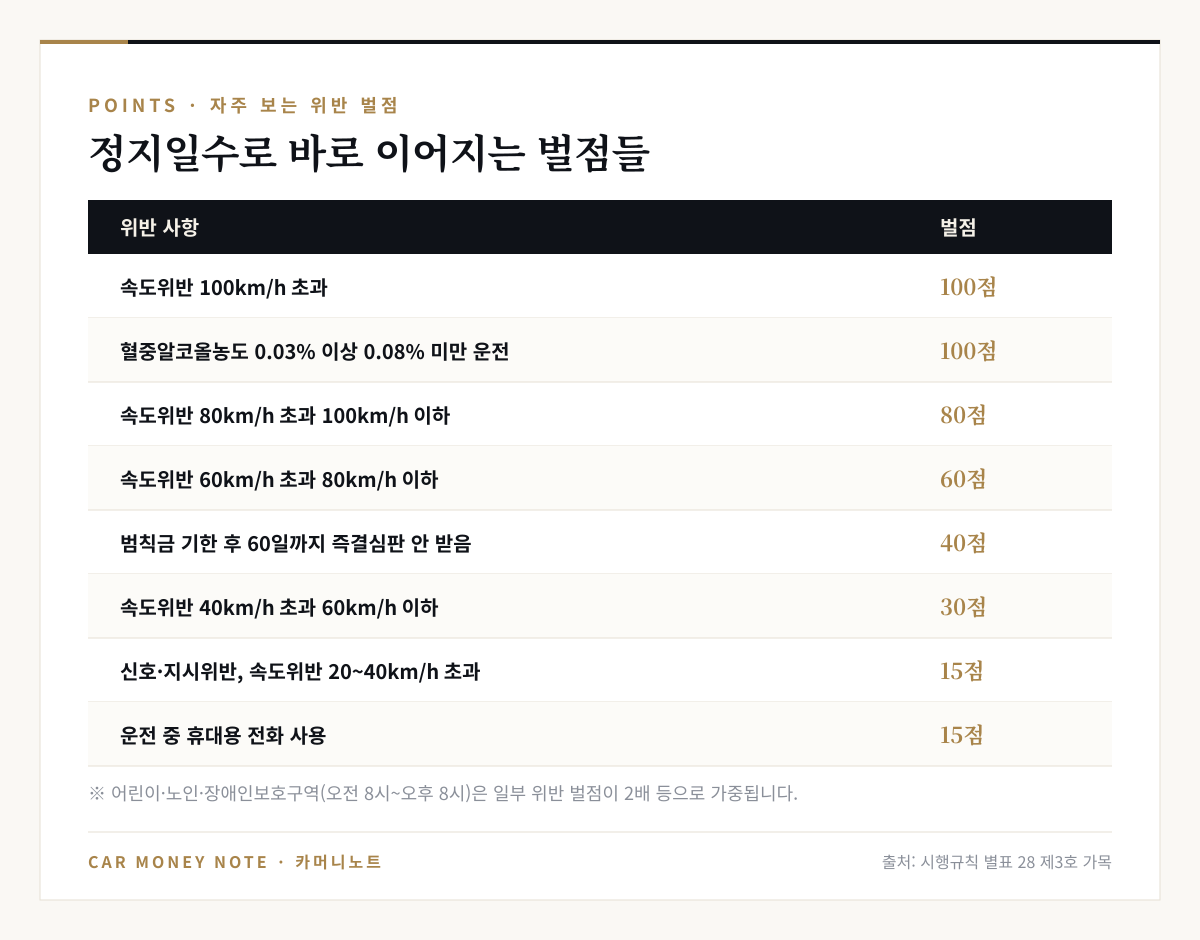Click the 100점 value for 속도위반 100km/h 초과

pyautogui.click(x=968, y=287)
